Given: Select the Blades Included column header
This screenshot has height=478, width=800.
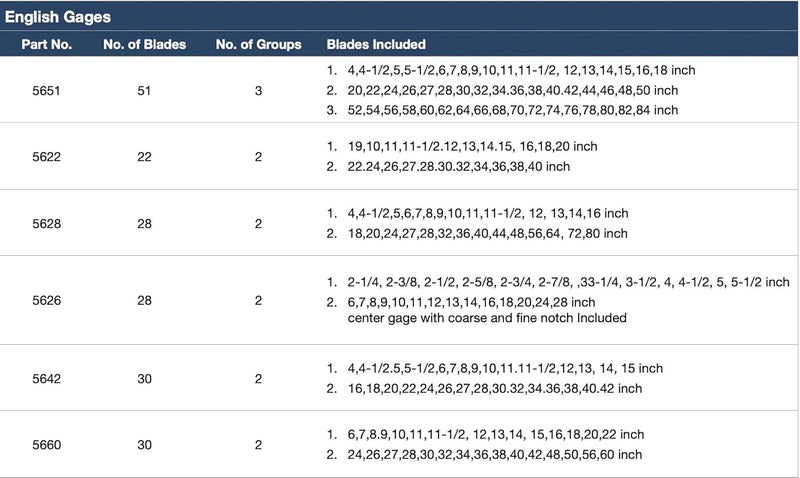Looking at the screenshot, I should tap(376, 44).
